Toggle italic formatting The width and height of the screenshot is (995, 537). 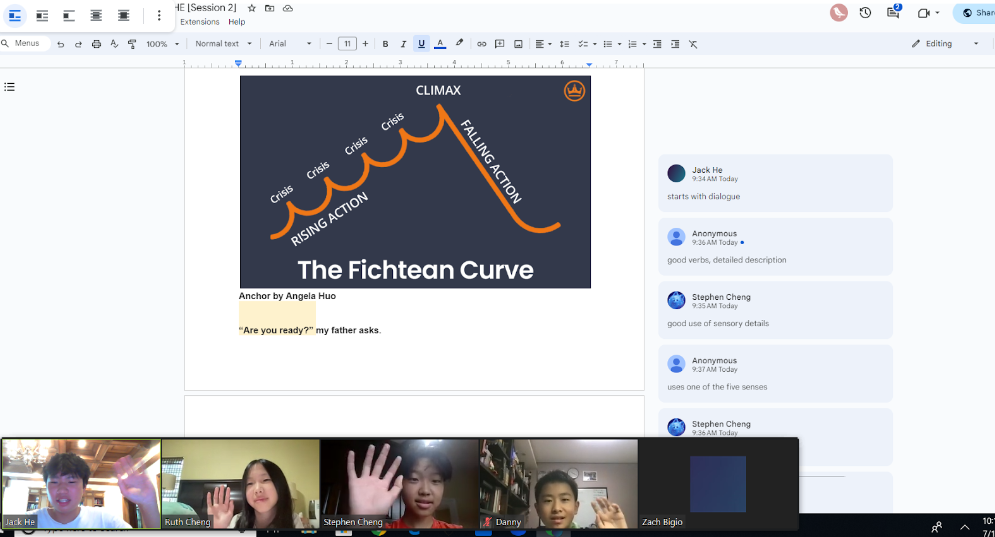(403, 44)
